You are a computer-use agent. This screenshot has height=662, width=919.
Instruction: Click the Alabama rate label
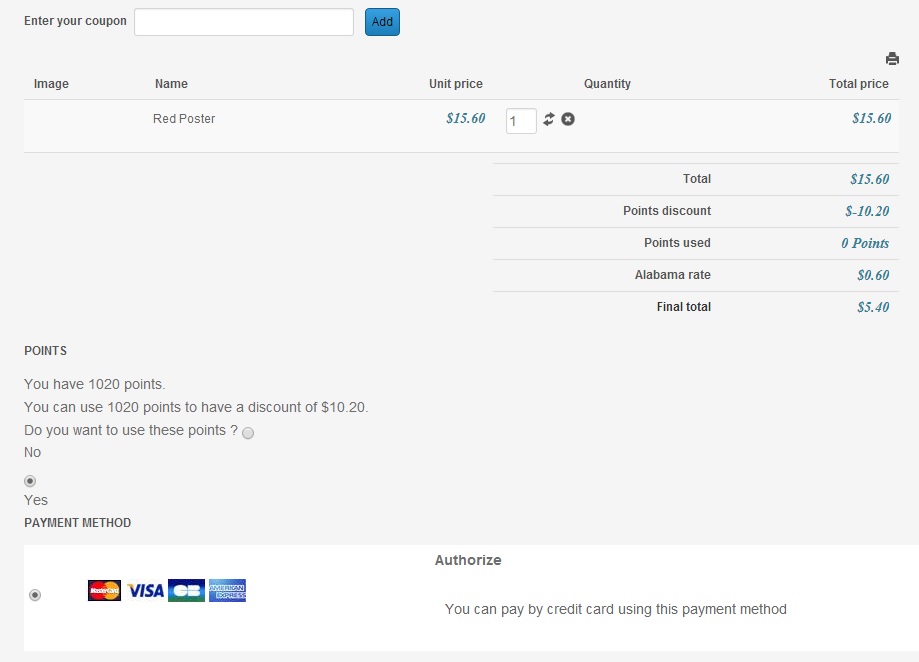click(x=672, y=275)
